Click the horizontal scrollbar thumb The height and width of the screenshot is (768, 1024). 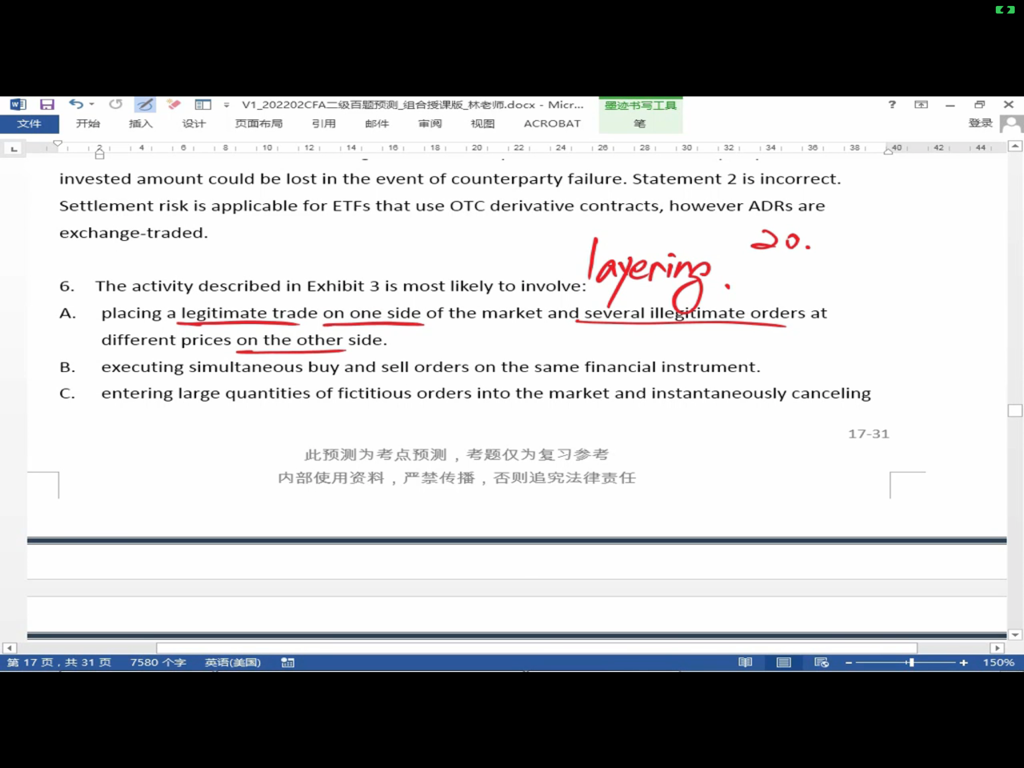tap(537, 648)
